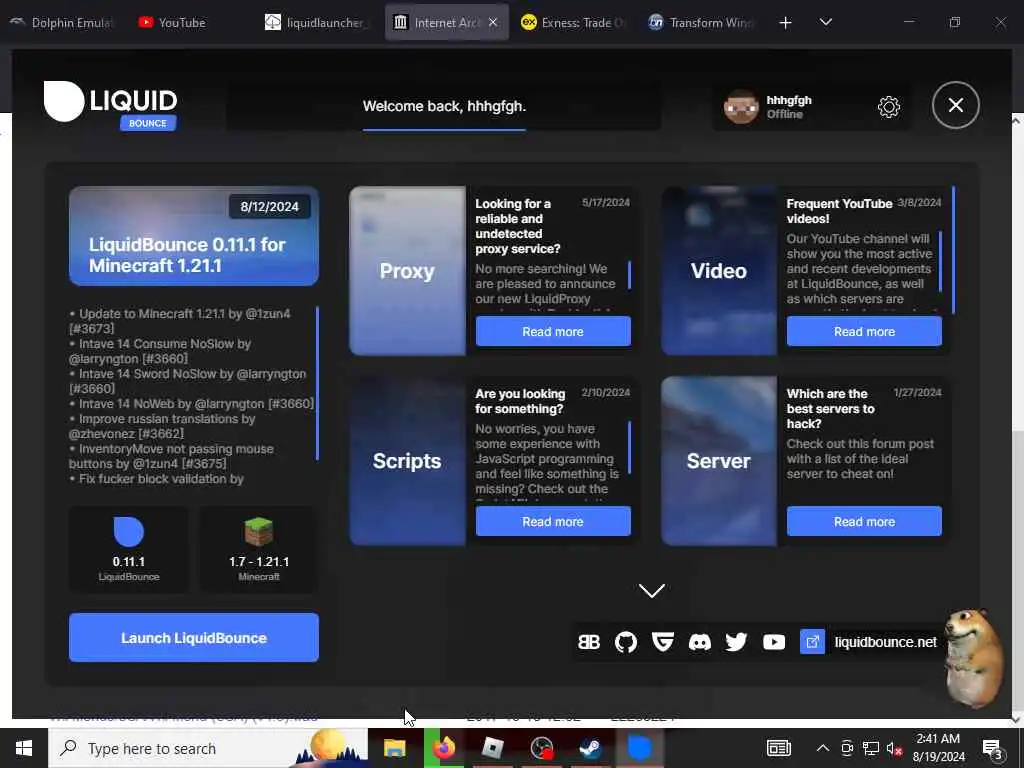Open the YouTube icon link in footer
The height and width of the screenshot is (768, 1024).
[774, 642]
